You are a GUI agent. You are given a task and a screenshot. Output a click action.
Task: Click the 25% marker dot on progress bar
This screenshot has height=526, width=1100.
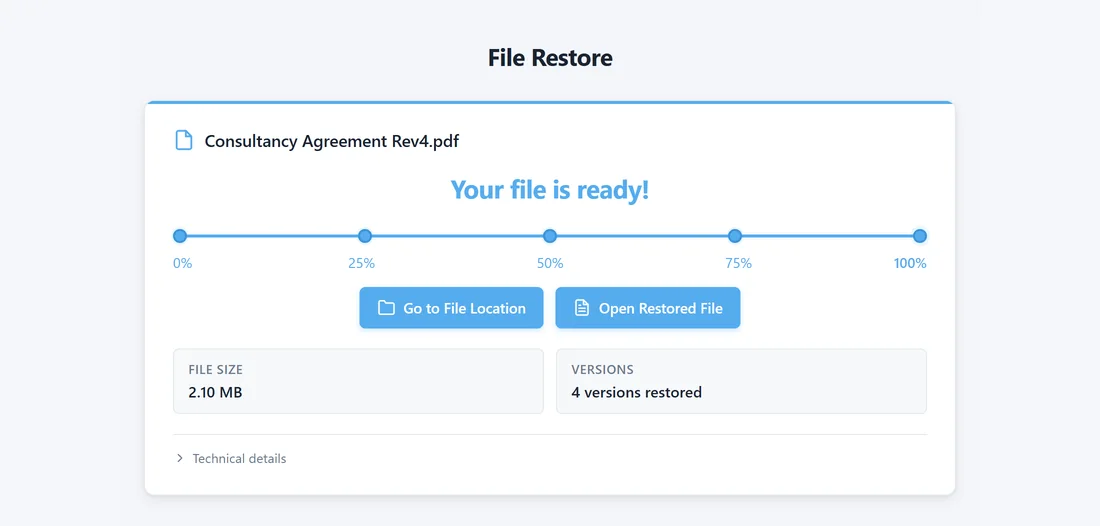point(365,236)
